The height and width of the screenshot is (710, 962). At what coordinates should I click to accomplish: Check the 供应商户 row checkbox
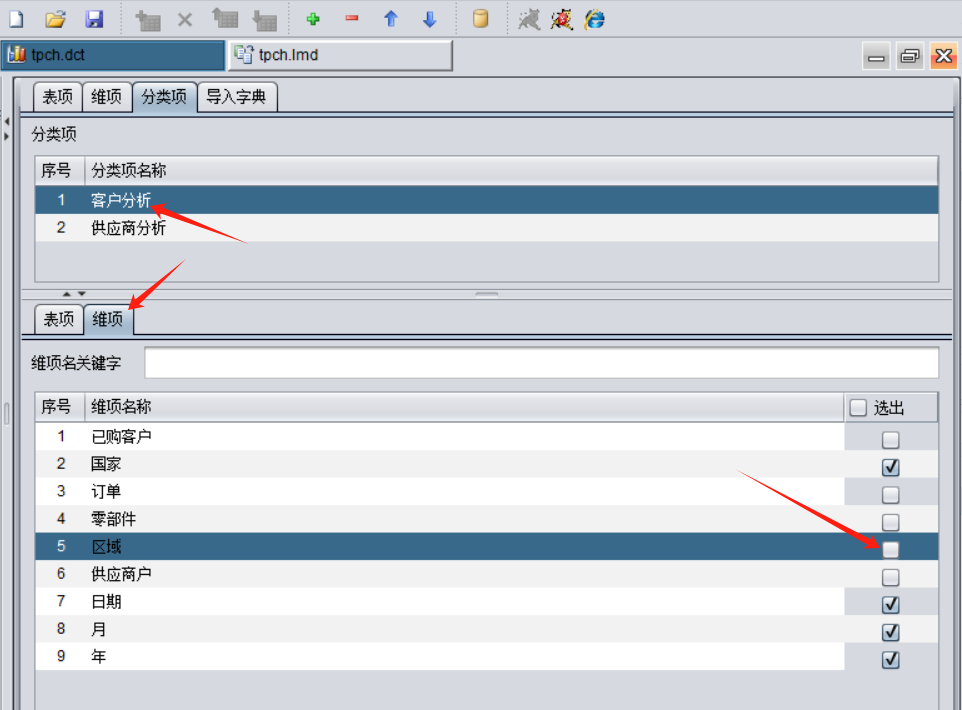point(890,577)
